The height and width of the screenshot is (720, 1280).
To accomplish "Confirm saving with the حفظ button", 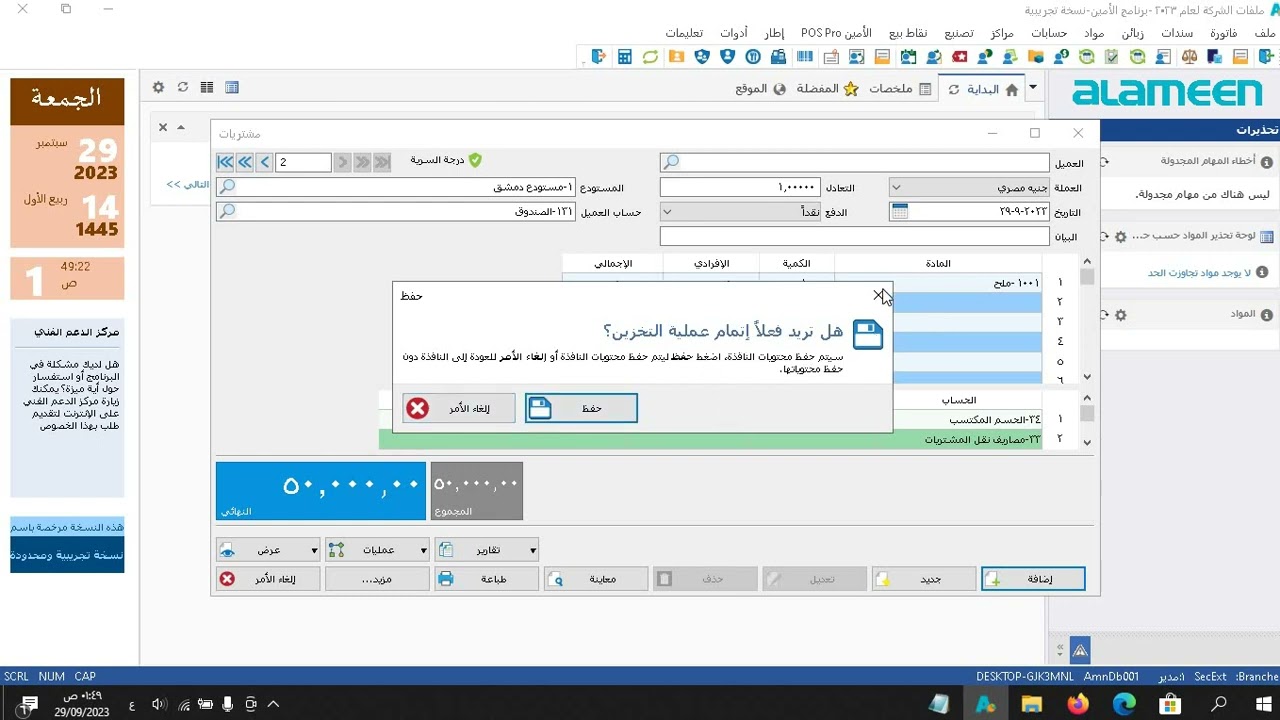I will click(x=581, y=408).
